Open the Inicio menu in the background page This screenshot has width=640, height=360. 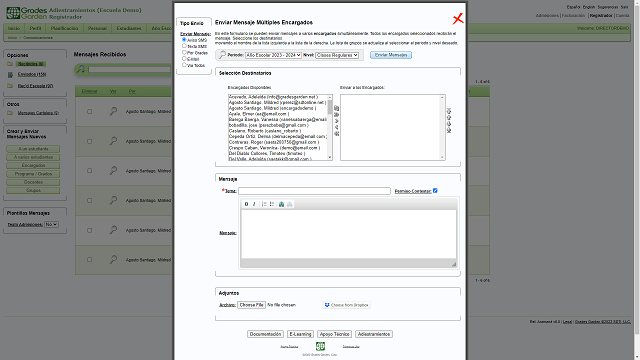(14, 28)
